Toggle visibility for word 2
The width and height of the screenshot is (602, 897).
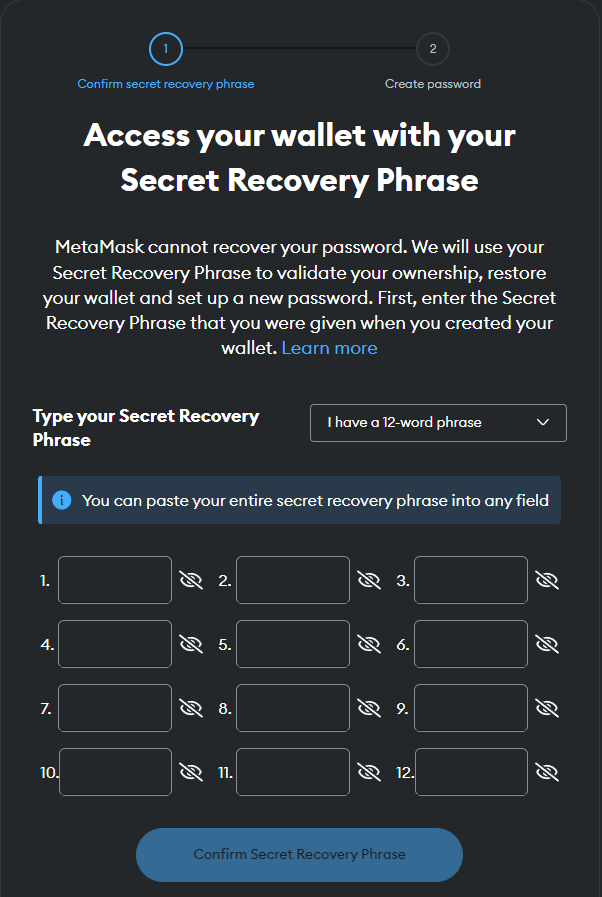point(370,579)
